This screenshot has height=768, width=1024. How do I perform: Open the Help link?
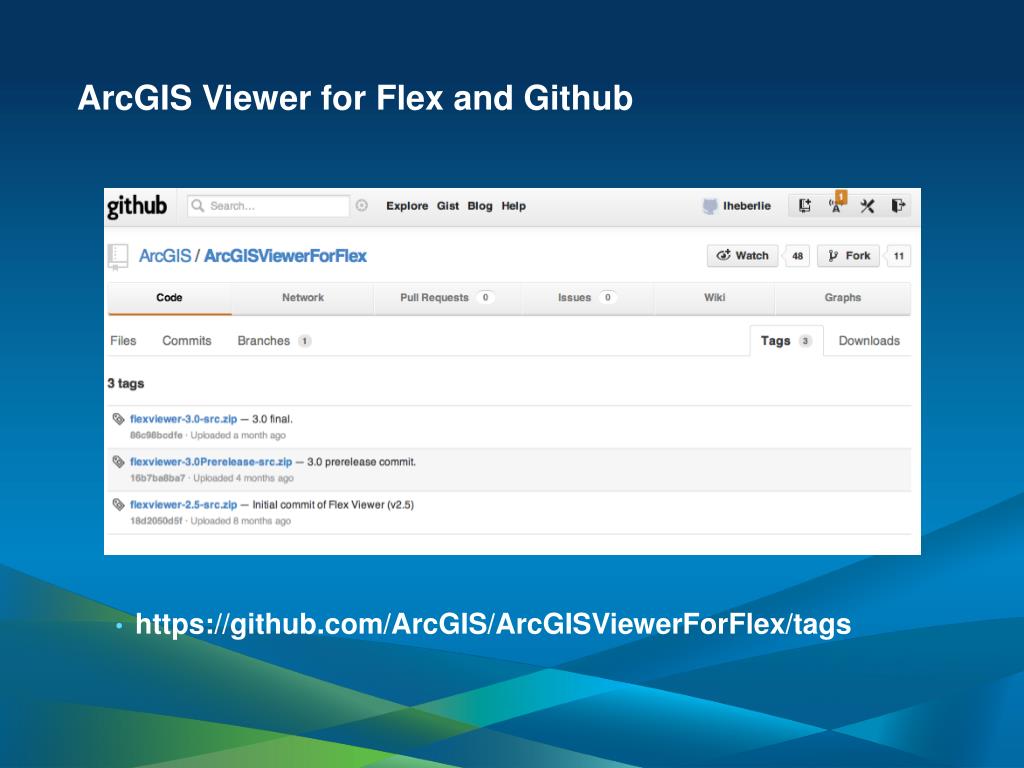513,206
